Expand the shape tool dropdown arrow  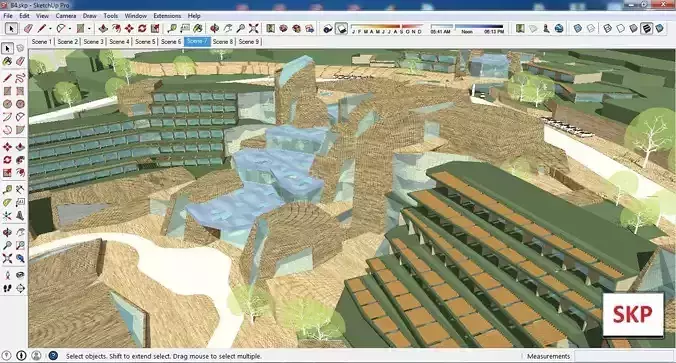89,28
